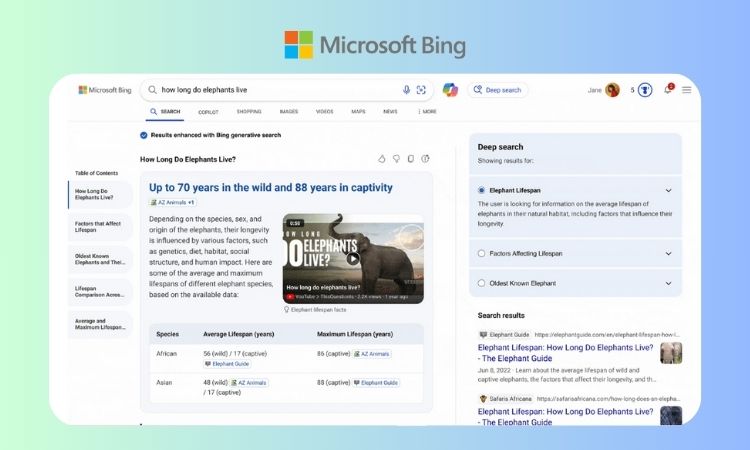Select Oldest Known Elephant radio button
Viewport: 750px width, 450px height.
tap(481, 283)
